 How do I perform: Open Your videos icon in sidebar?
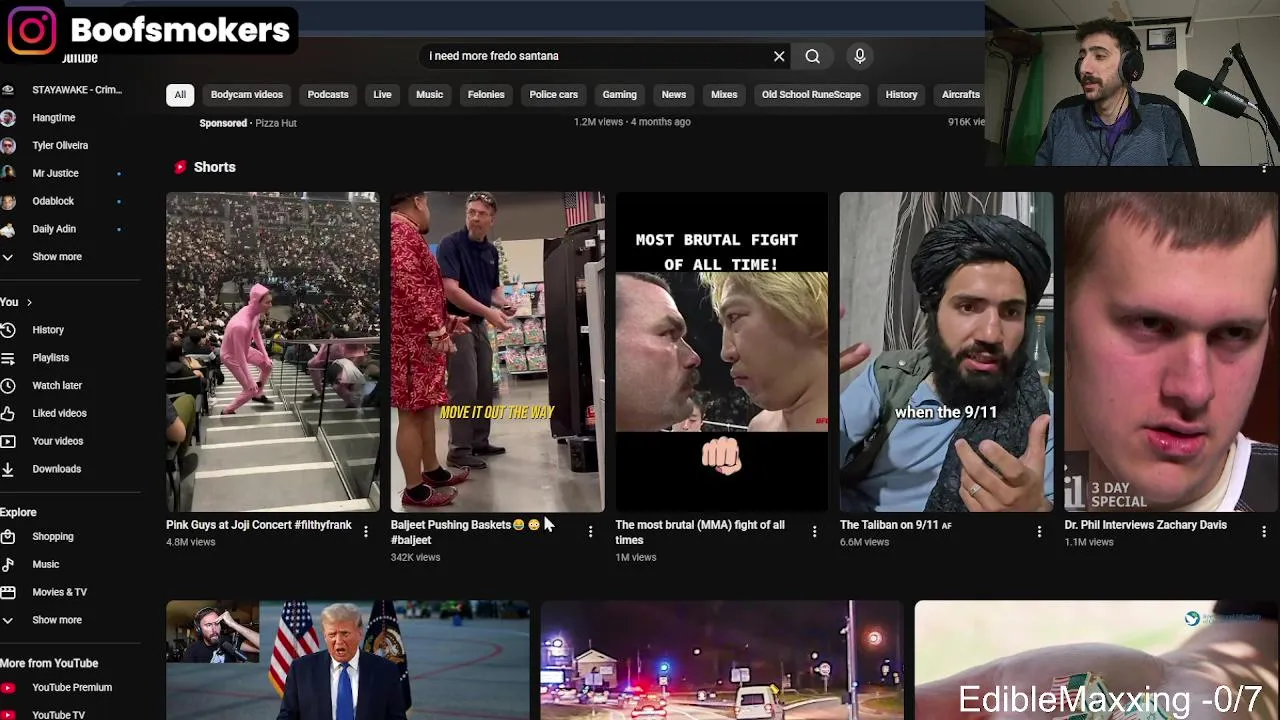tap(8, 441)
